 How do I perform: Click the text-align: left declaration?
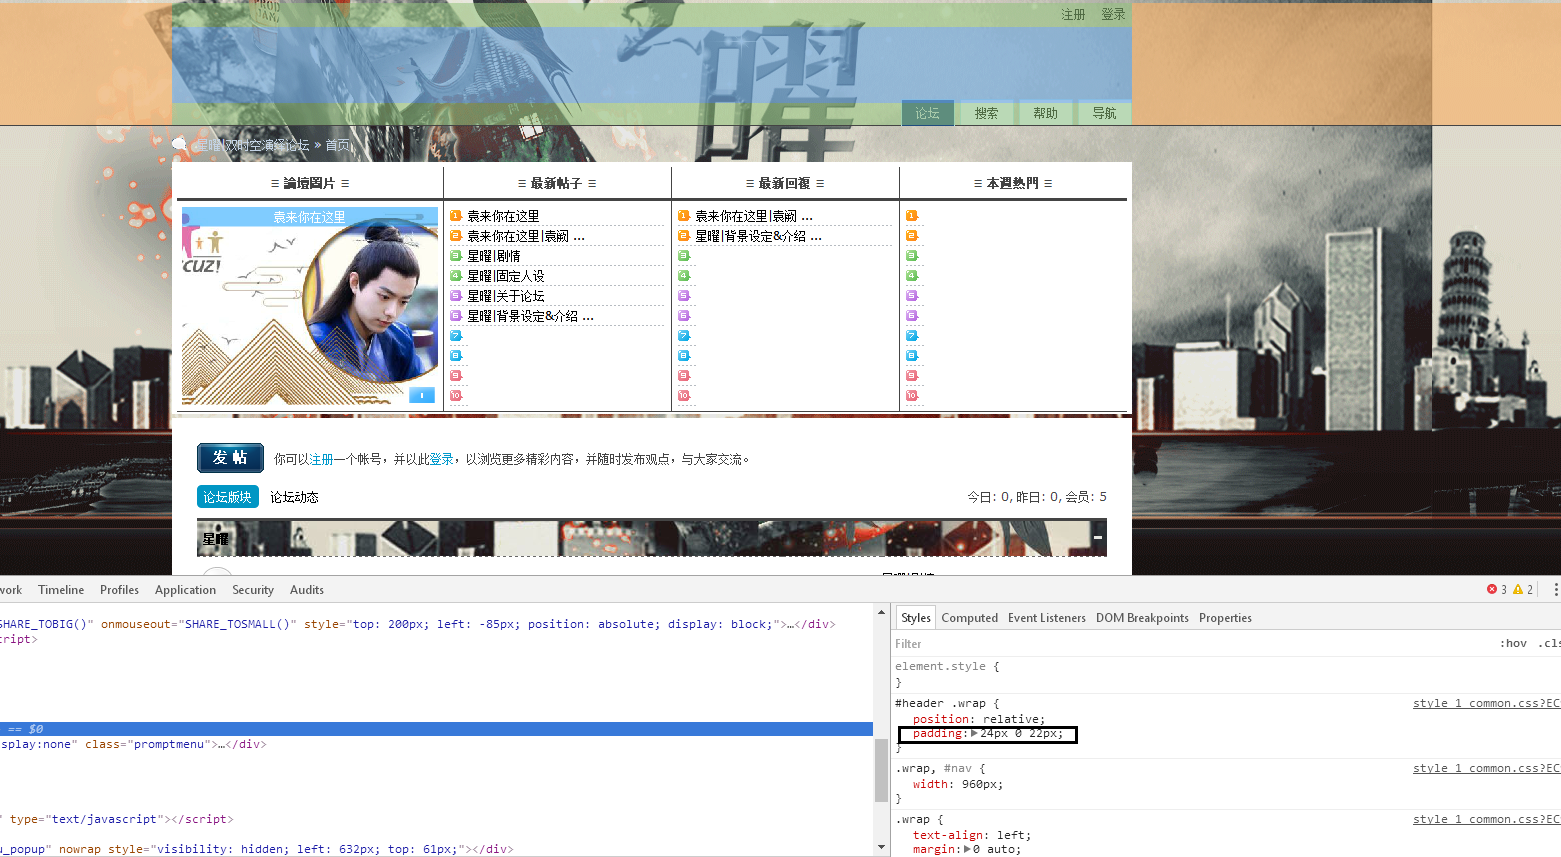tap(972, 835)
